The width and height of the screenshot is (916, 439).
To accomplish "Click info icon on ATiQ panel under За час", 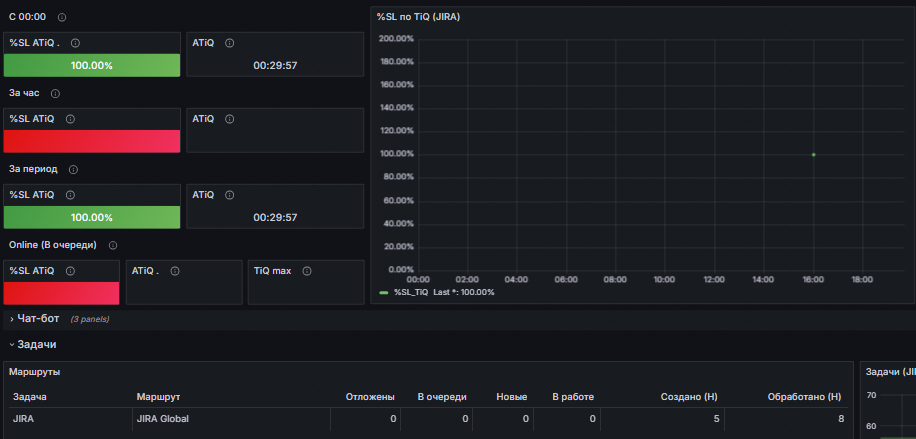I will [230, 119].
